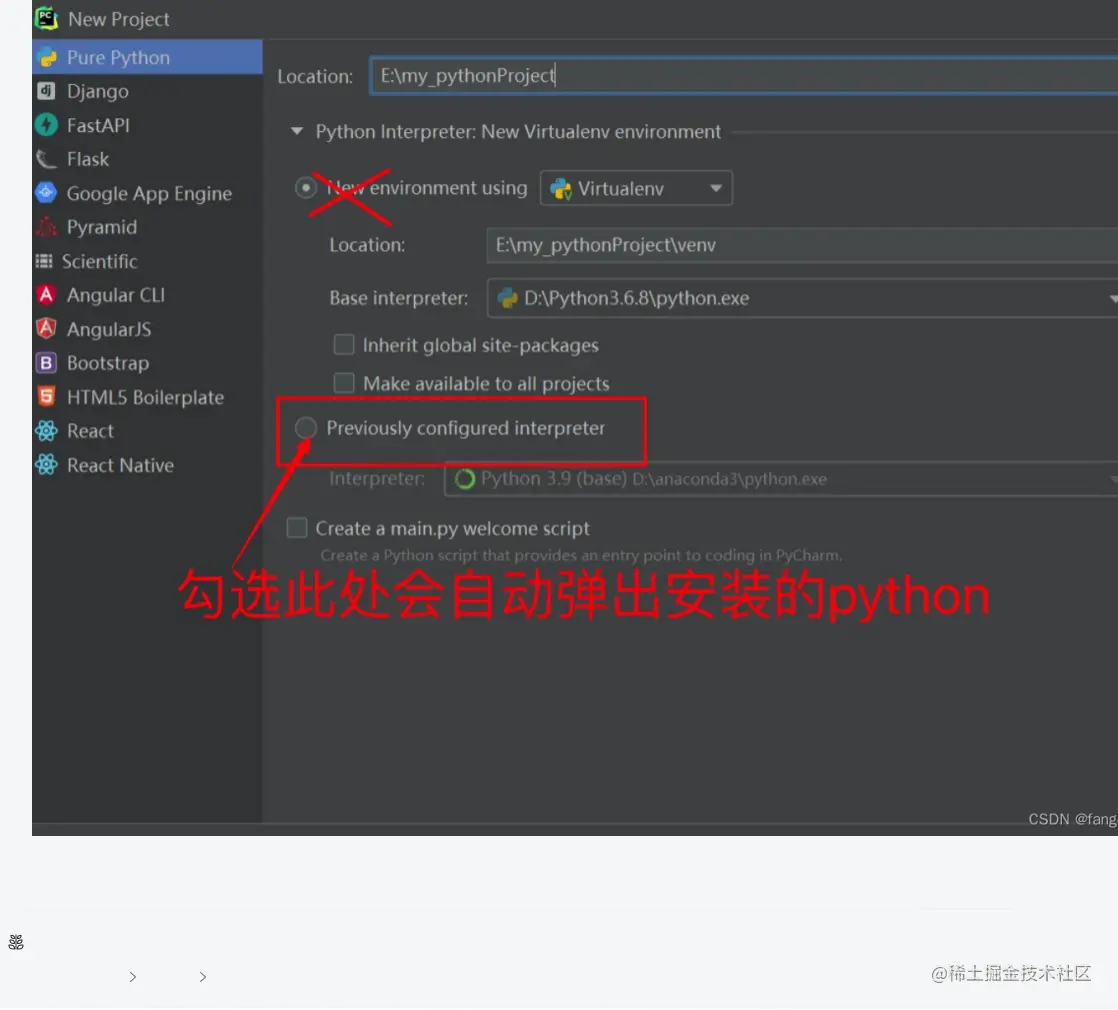
Task: Select Bootstrap project type label
Action: tap(108, 363)
